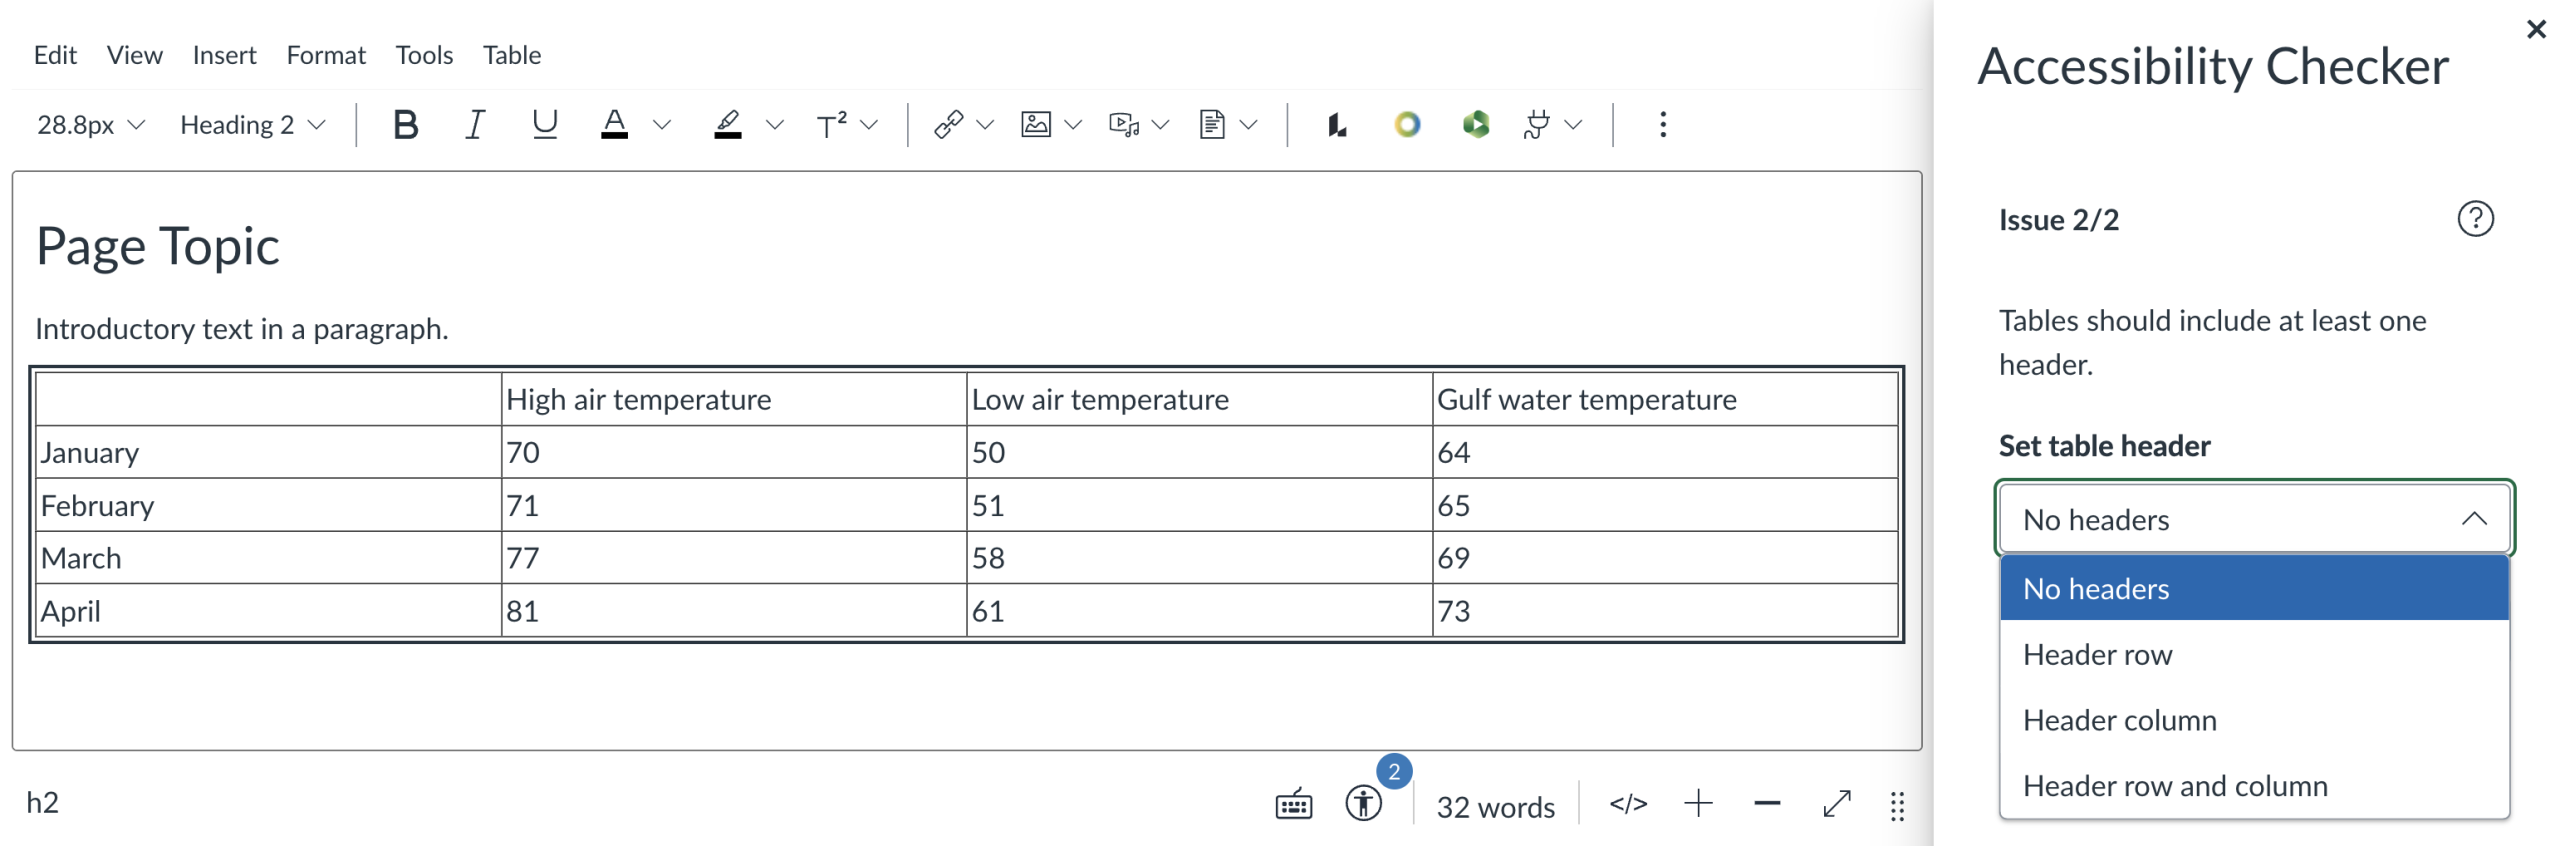Image resolution: width=2560 pixels, height=846 pixels.
Task: Open keyboard shortcuts icon
Action: tap(1293, 804)
